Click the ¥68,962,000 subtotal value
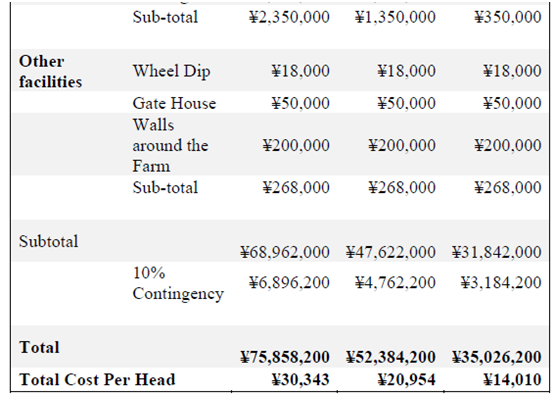The height and width of the screenshot is (398, 557). (x=285, y=252)
